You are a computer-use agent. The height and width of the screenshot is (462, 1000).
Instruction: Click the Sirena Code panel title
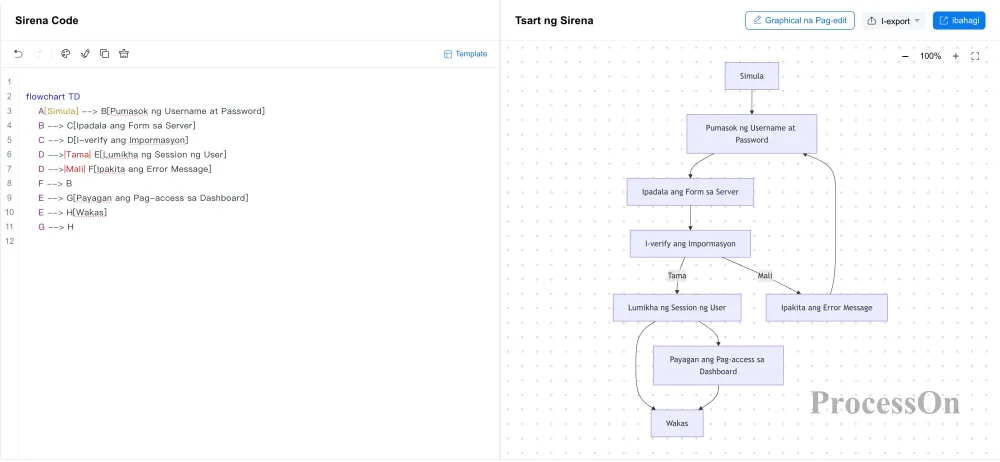coord(47,20)
